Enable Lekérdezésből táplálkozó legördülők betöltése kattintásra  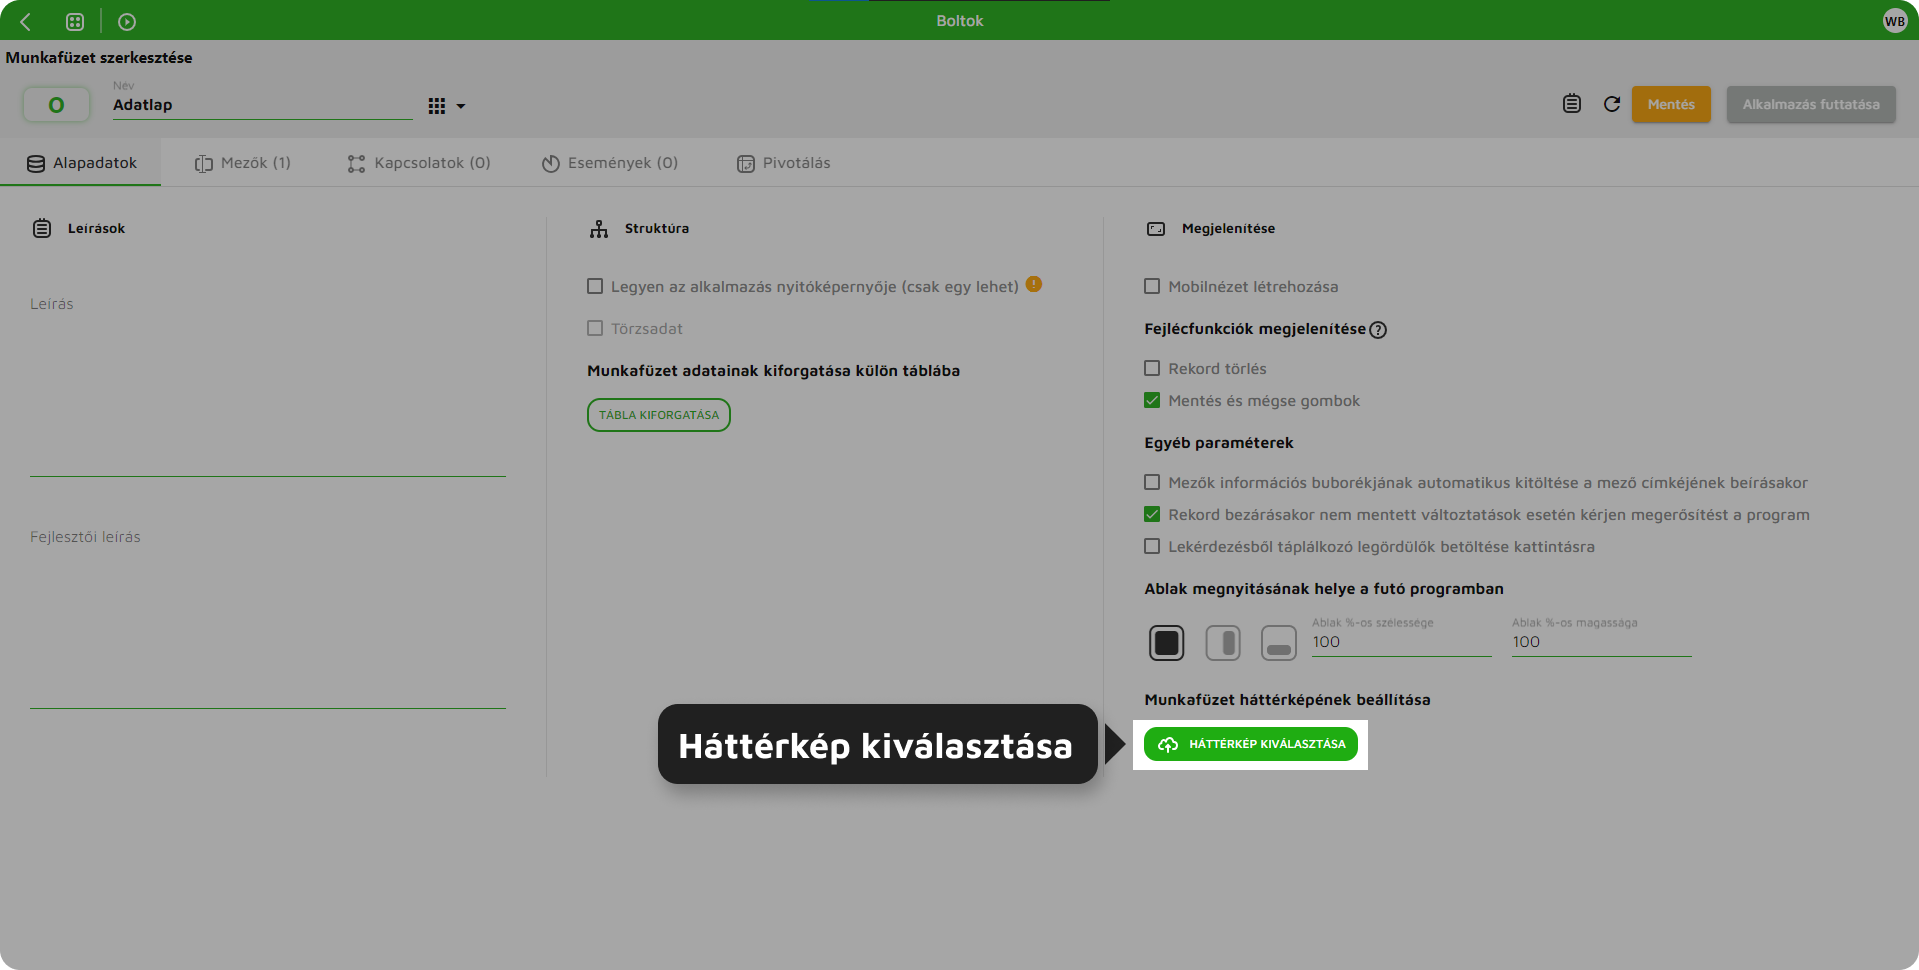(x=1152, y=546)
